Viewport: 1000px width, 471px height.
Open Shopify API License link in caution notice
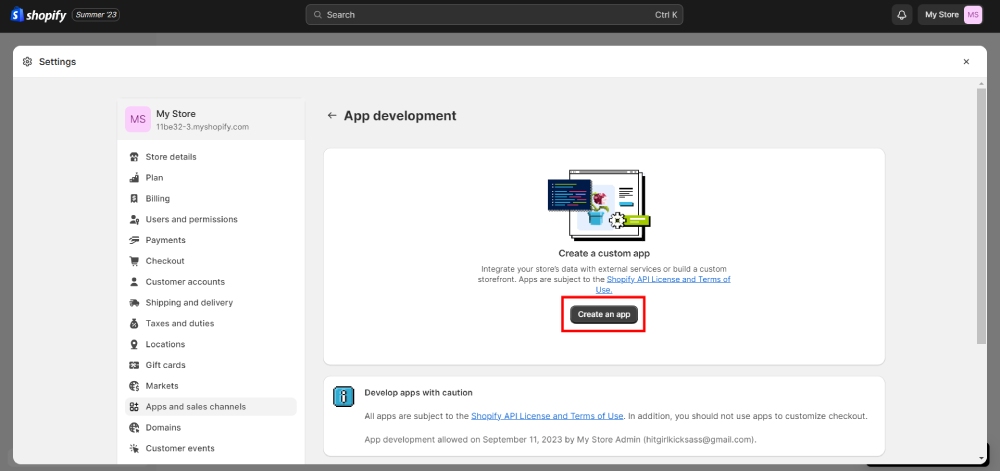(x=547, y=416)
